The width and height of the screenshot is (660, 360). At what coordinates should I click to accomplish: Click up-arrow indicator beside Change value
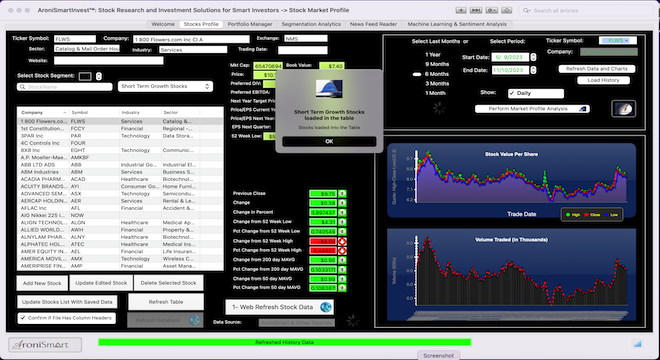[x=342, y=203]
